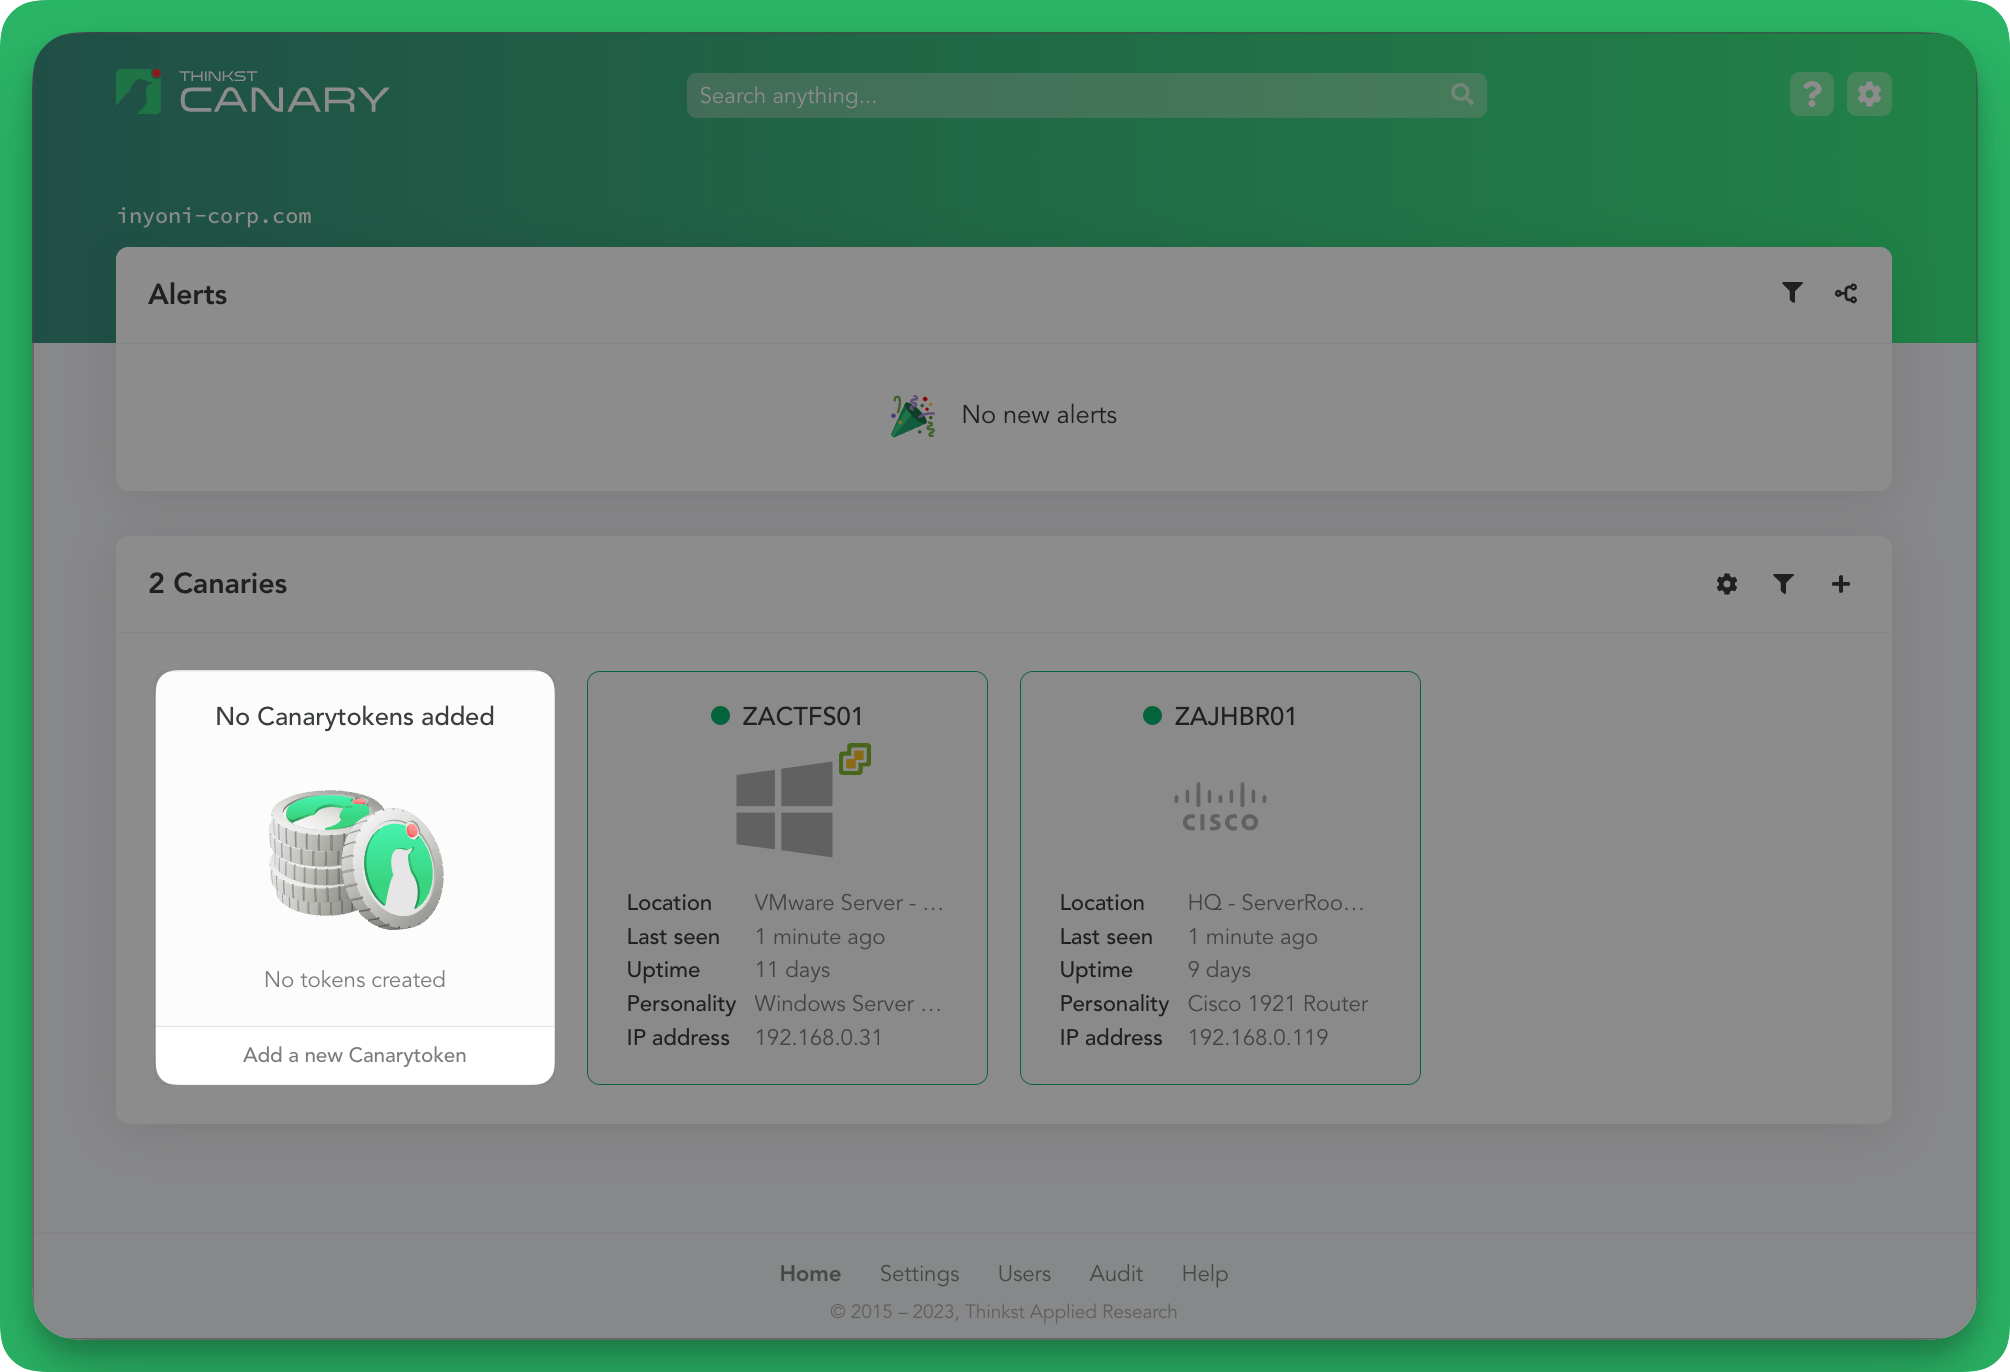The height and width of the screenshot is (1372, 2010).
Task: Open Help link in footer
Action: point(1204,1274)
